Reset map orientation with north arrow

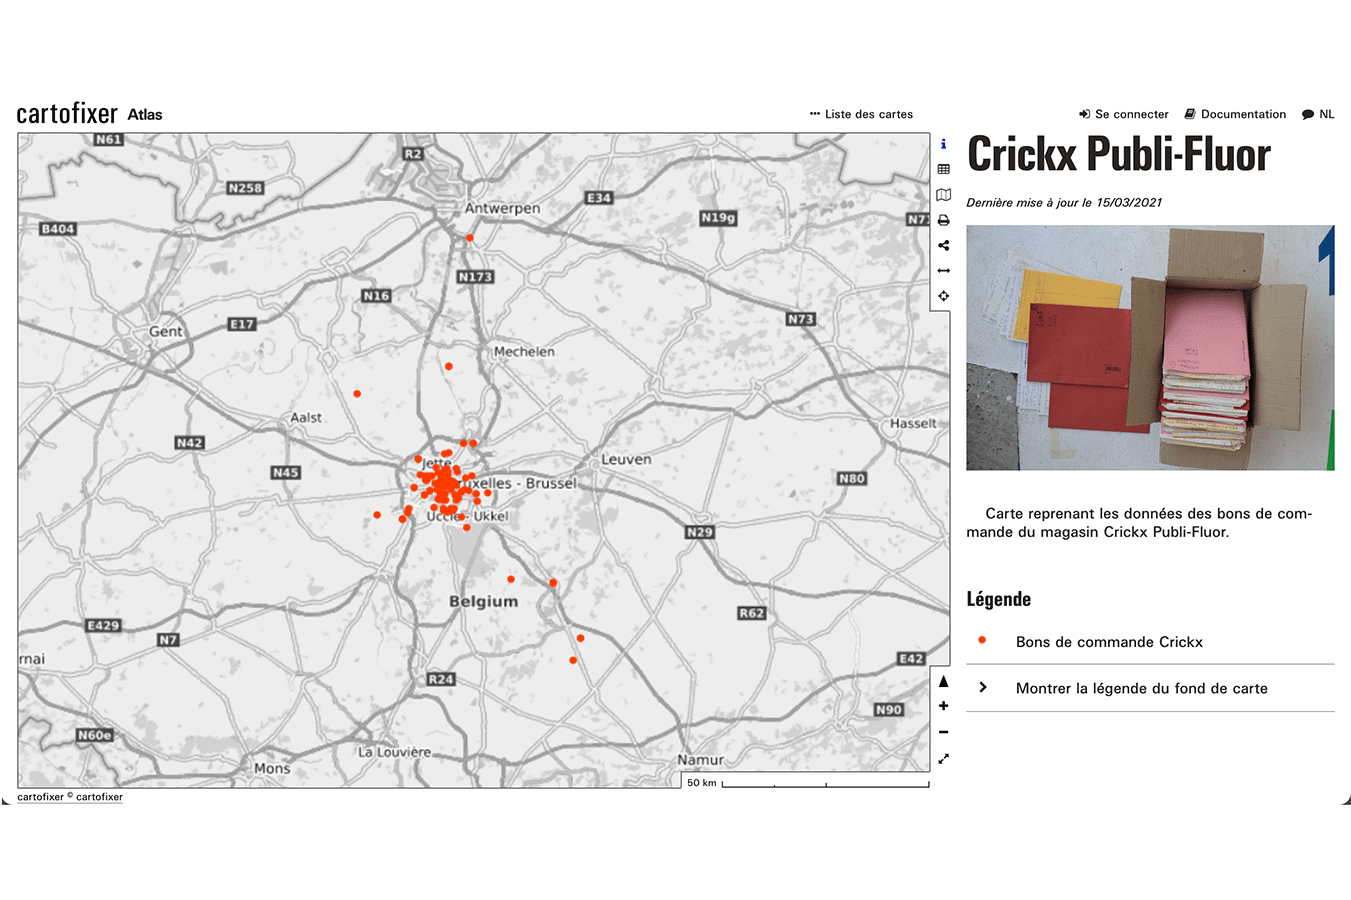coord(943,681)
